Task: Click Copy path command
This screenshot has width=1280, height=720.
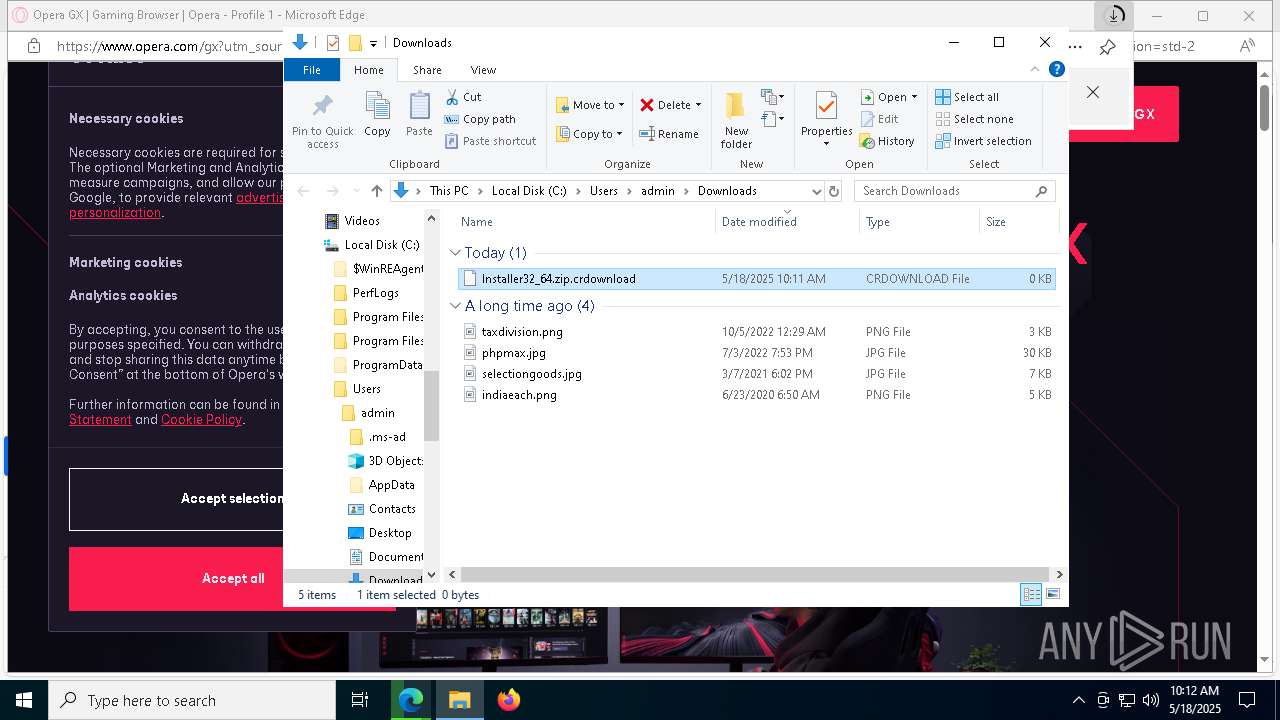Action: (x=480, y=119)
